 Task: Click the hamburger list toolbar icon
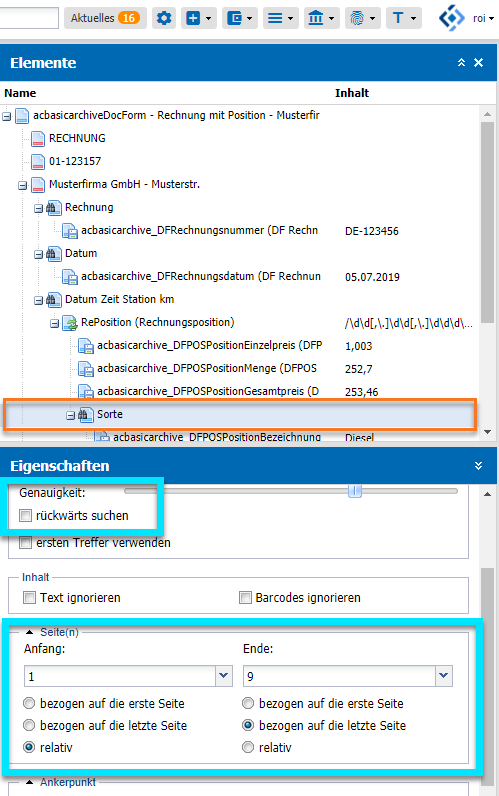tap(281, 18)
